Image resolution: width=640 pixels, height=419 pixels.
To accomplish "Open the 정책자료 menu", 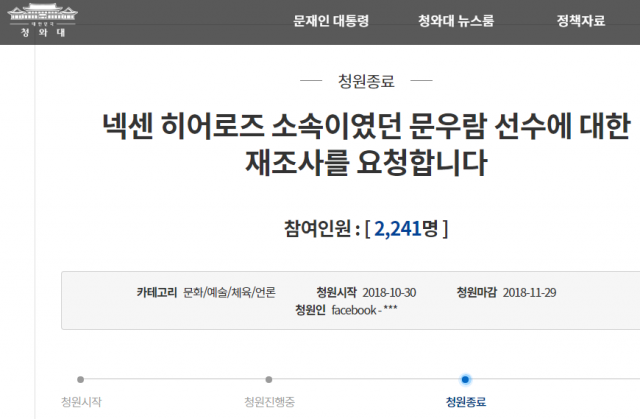I will pyautogui.click(x=581, y=21).
